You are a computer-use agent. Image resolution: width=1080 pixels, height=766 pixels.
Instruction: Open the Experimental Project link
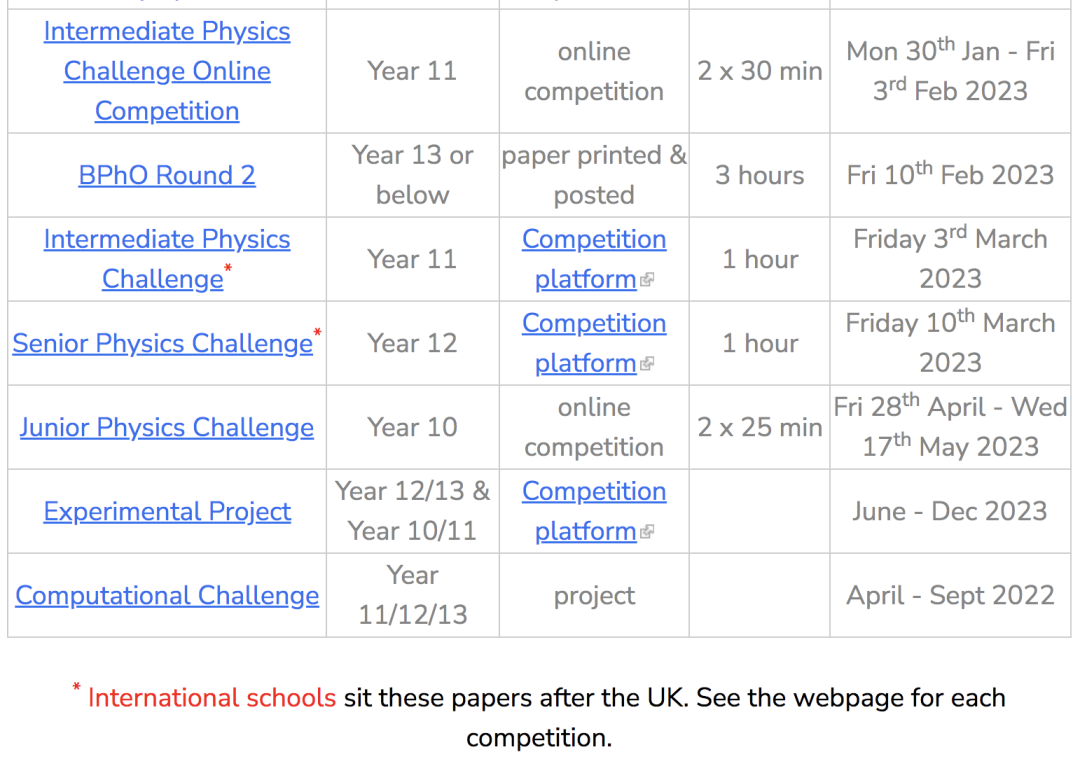(166, 511)
